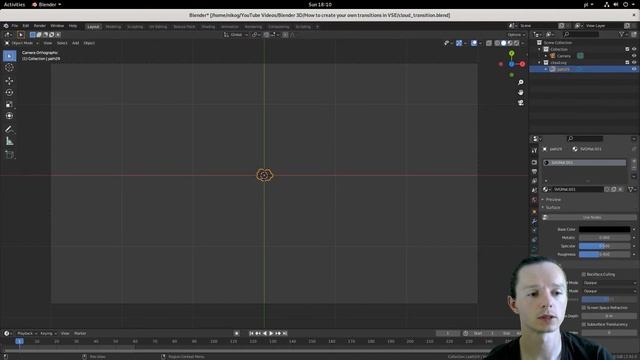Viewport: 640px width, 360px height.
Task: Collapse the Collection tree in outliner
Action: [x=539, y=49]
